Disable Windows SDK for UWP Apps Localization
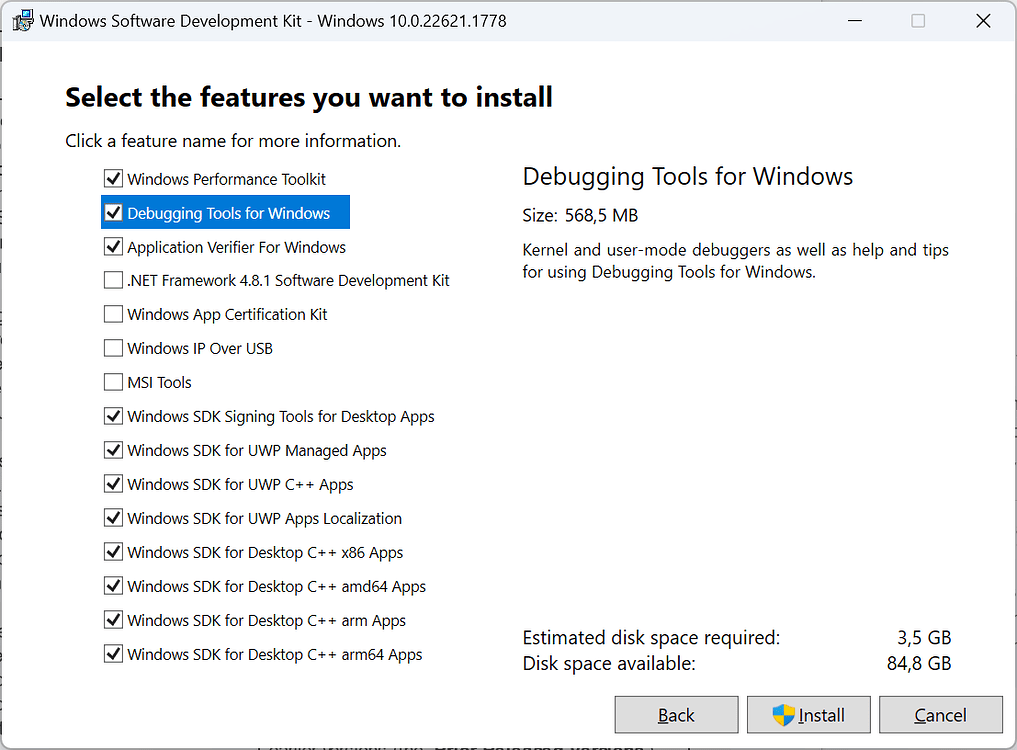 click(113, 518)
